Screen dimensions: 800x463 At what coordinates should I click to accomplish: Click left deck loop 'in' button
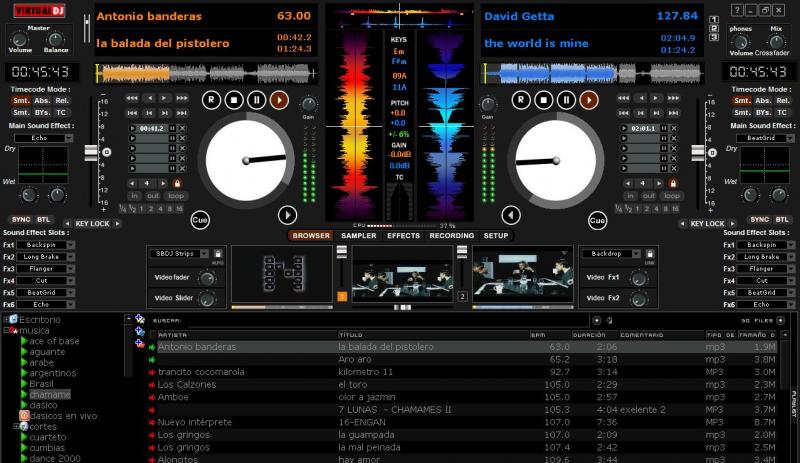click(x=134, y=196)
